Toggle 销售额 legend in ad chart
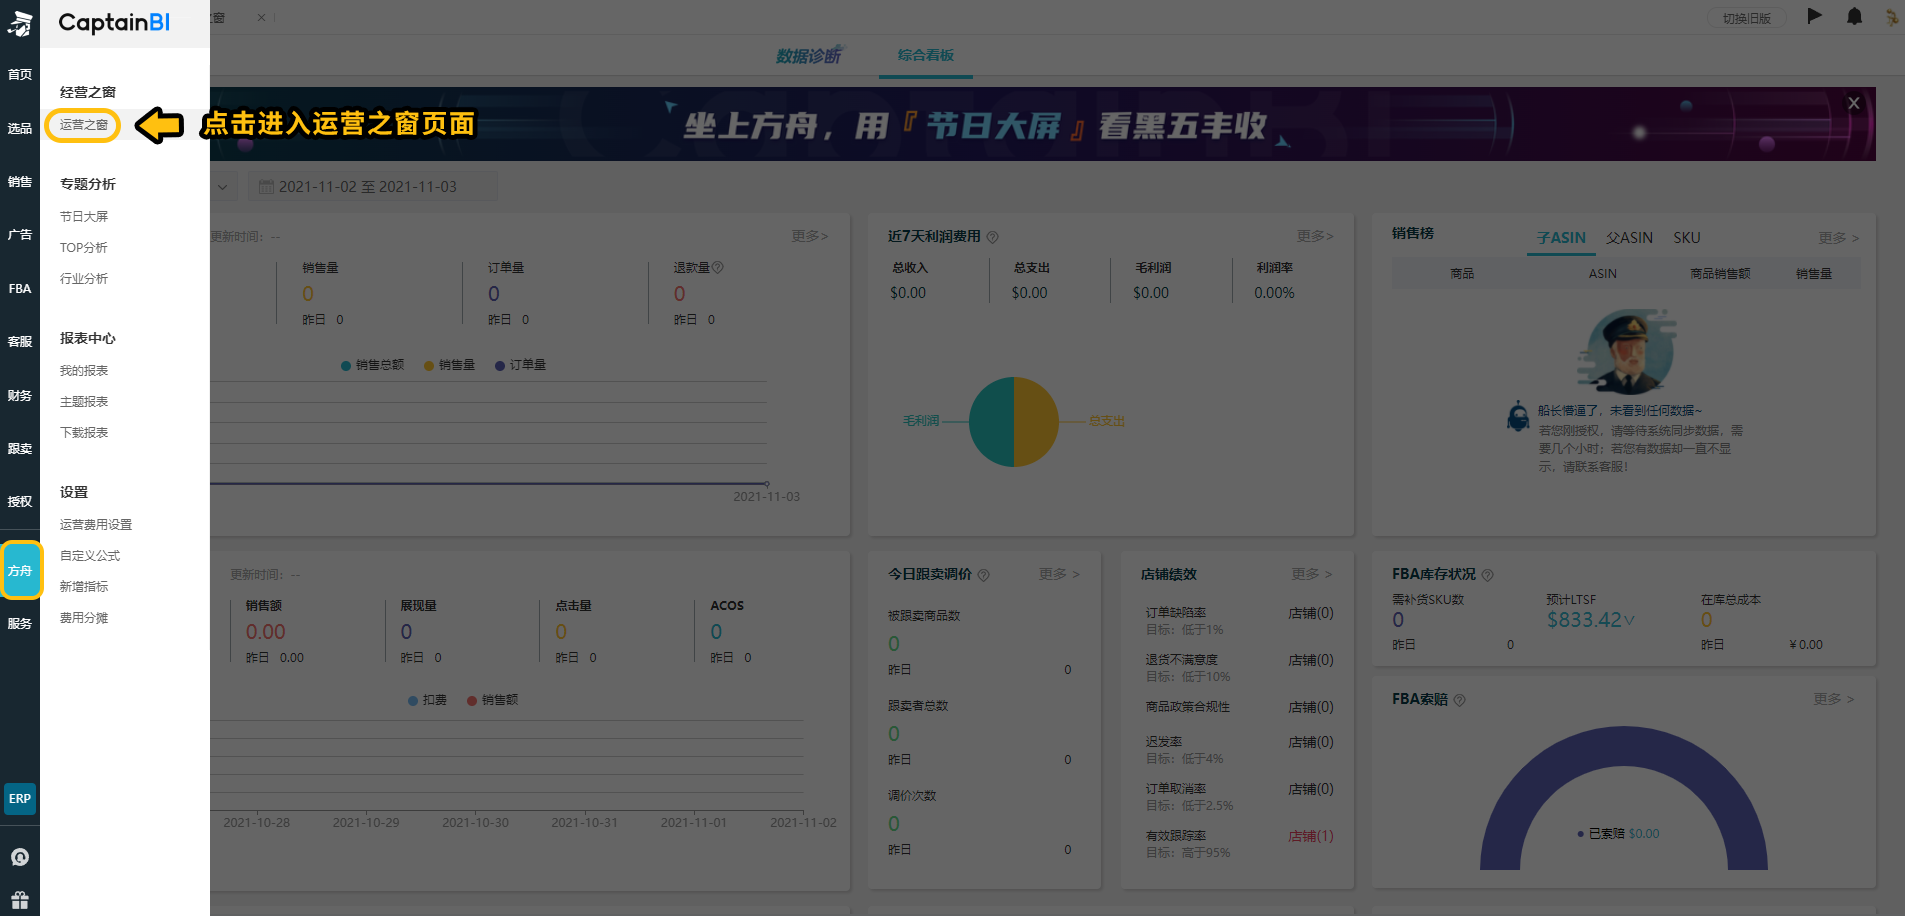This screenshot has width=1905, height=916. point(492,700)
